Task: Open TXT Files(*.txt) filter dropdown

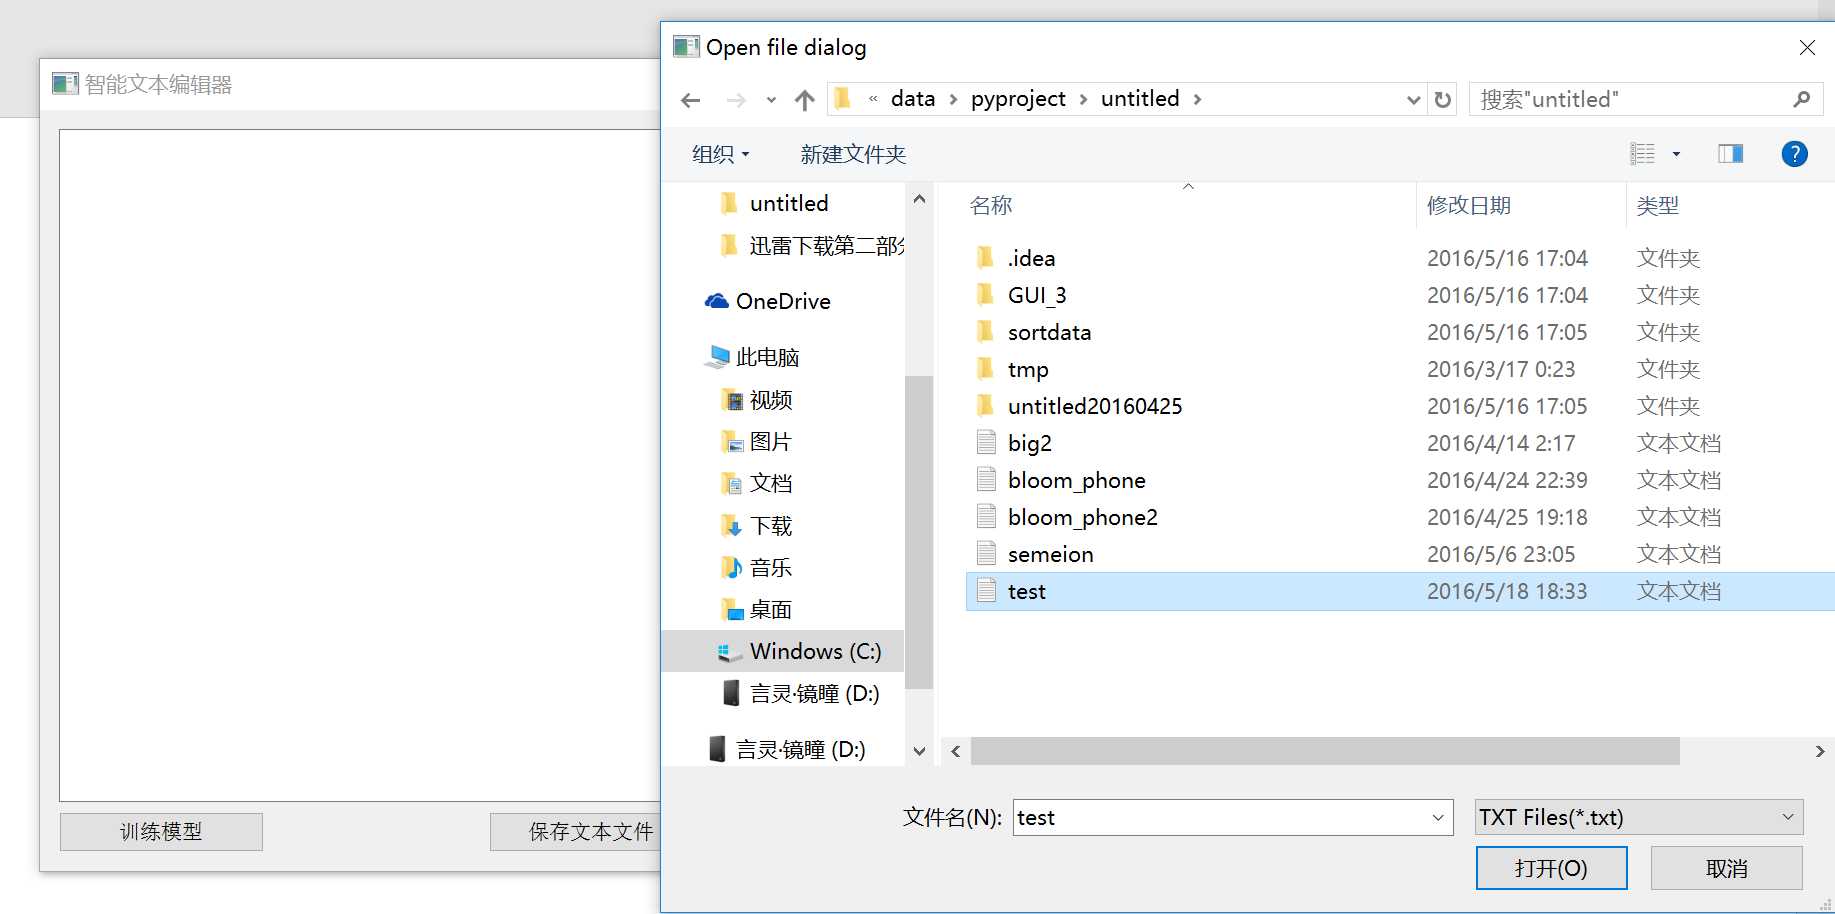Action: coord(1639,817)
